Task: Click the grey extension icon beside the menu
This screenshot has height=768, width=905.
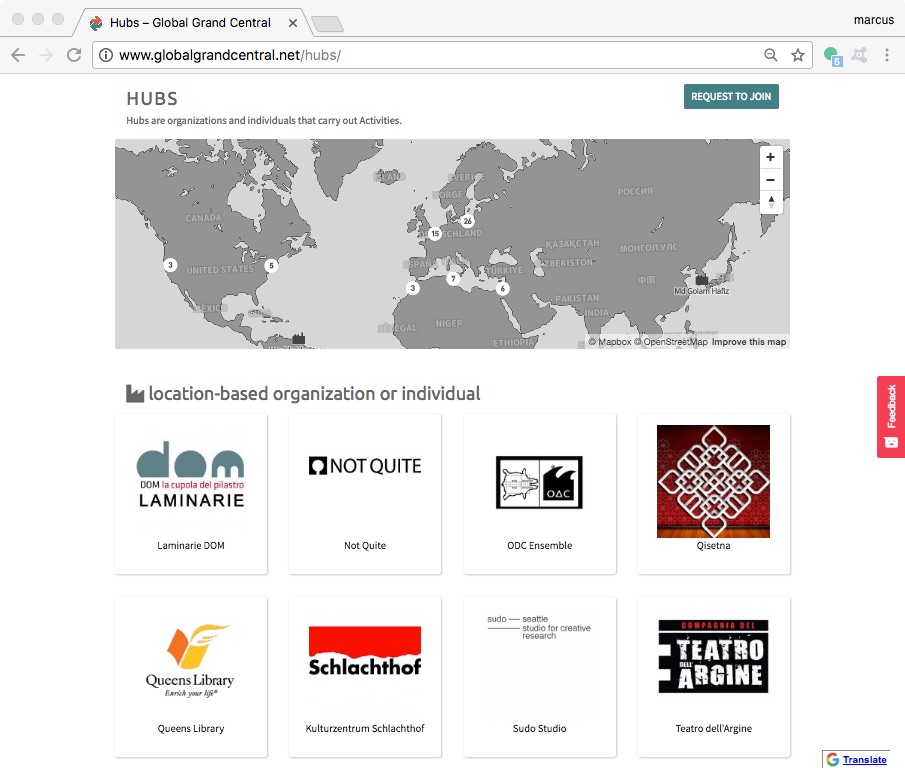Action: [860, 55]
